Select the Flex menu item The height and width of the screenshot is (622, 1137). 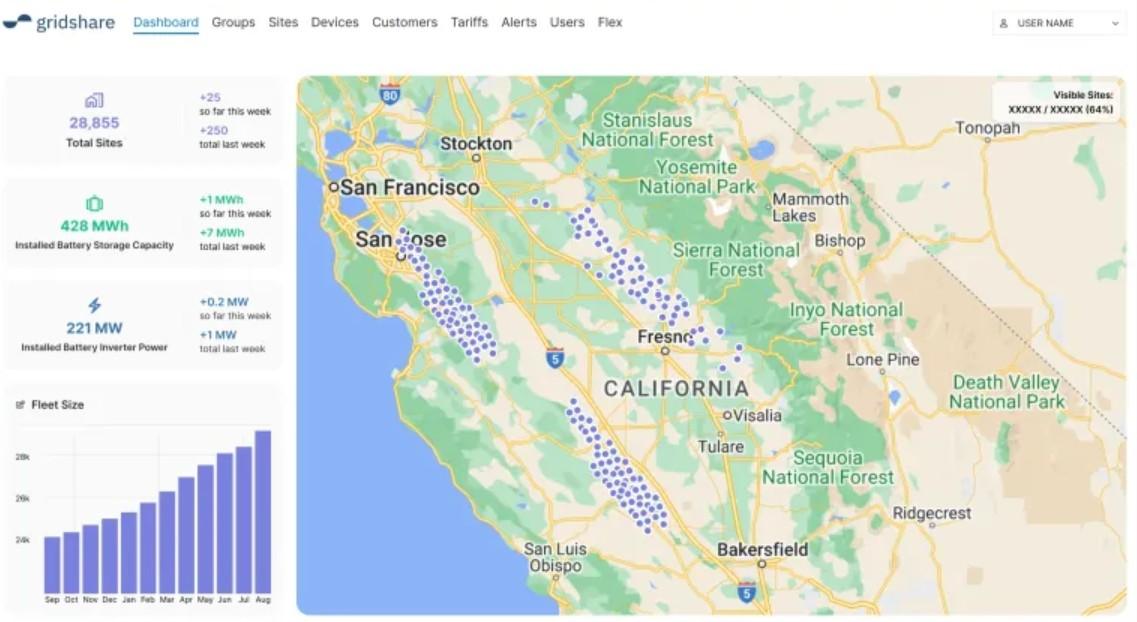point(610,22)
